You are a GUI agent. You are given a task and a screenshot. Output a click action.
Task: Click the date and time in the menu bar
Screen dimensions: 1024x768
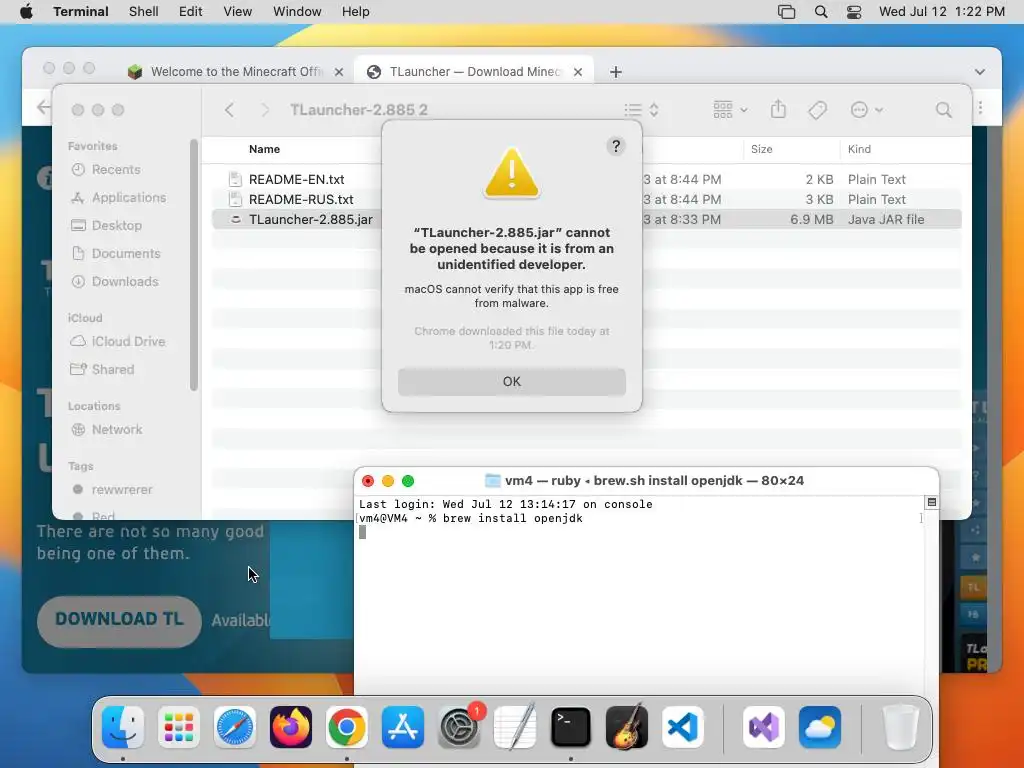tap(942, 12)
